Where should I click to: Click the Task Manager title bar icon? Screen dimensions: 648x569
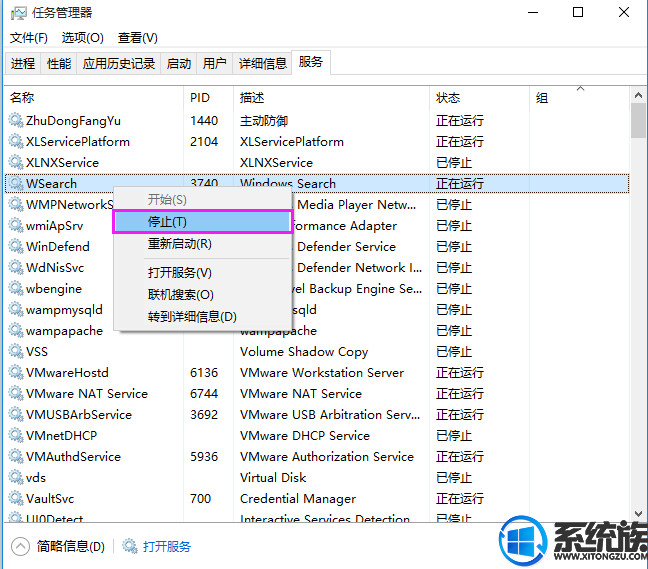(18, 13)
